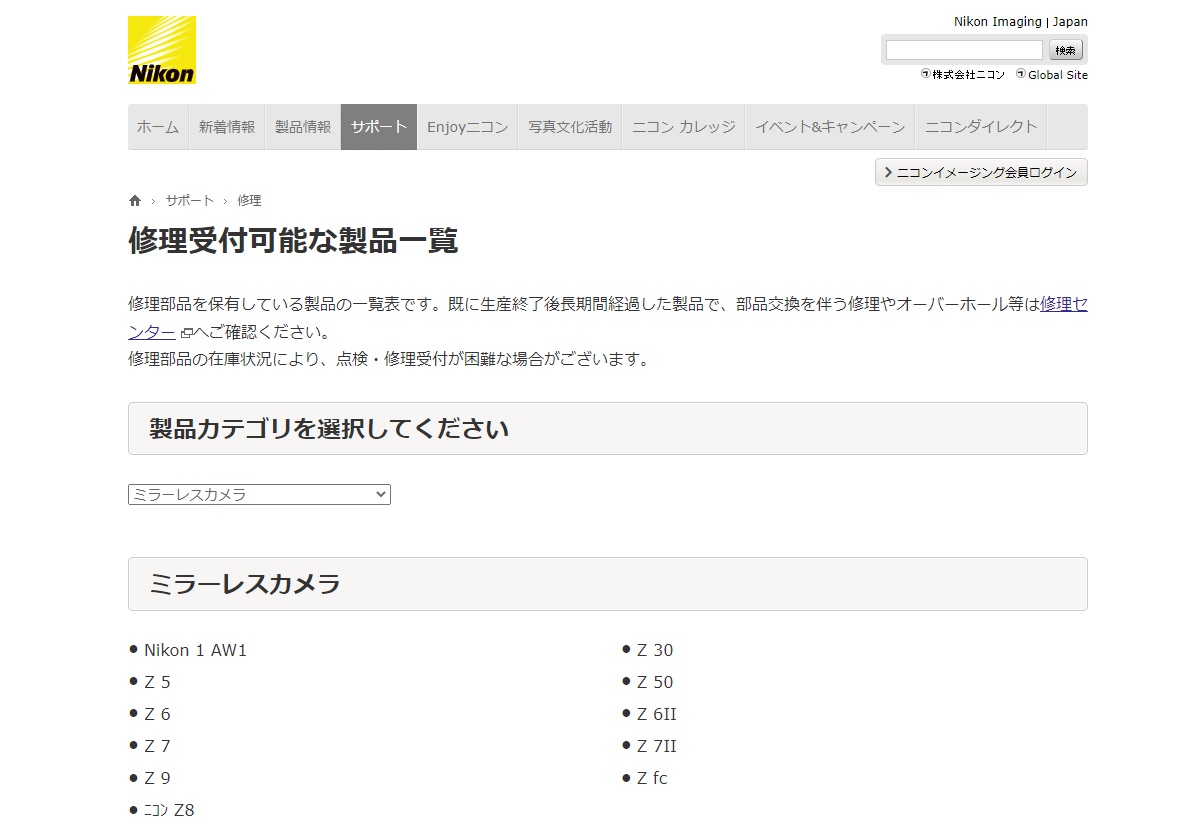The image size is (1182, 840).
Task: Click the Z 30 list item
Action: tap(655, 650)
